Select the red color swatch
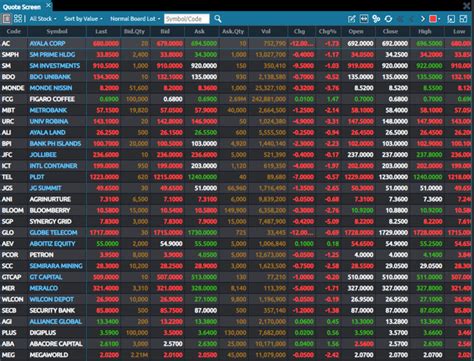The height and width of the screenshot is (361, 474). pos(433,19)
